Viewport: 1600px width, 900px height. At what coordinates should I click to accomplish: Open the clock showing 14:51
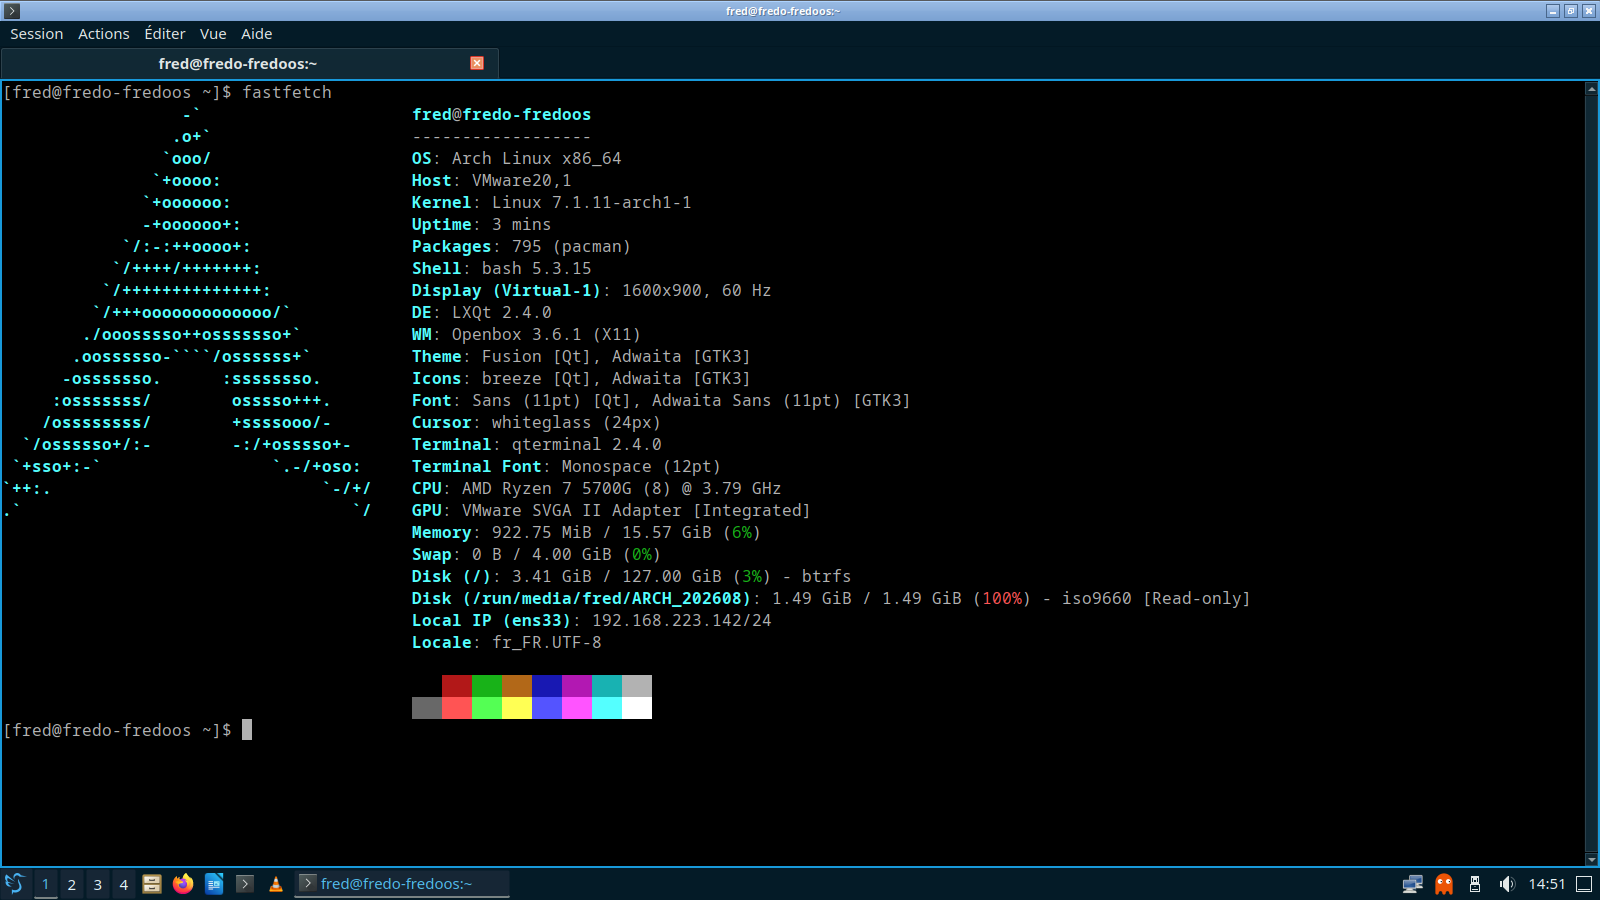[x=1546, y=884]
